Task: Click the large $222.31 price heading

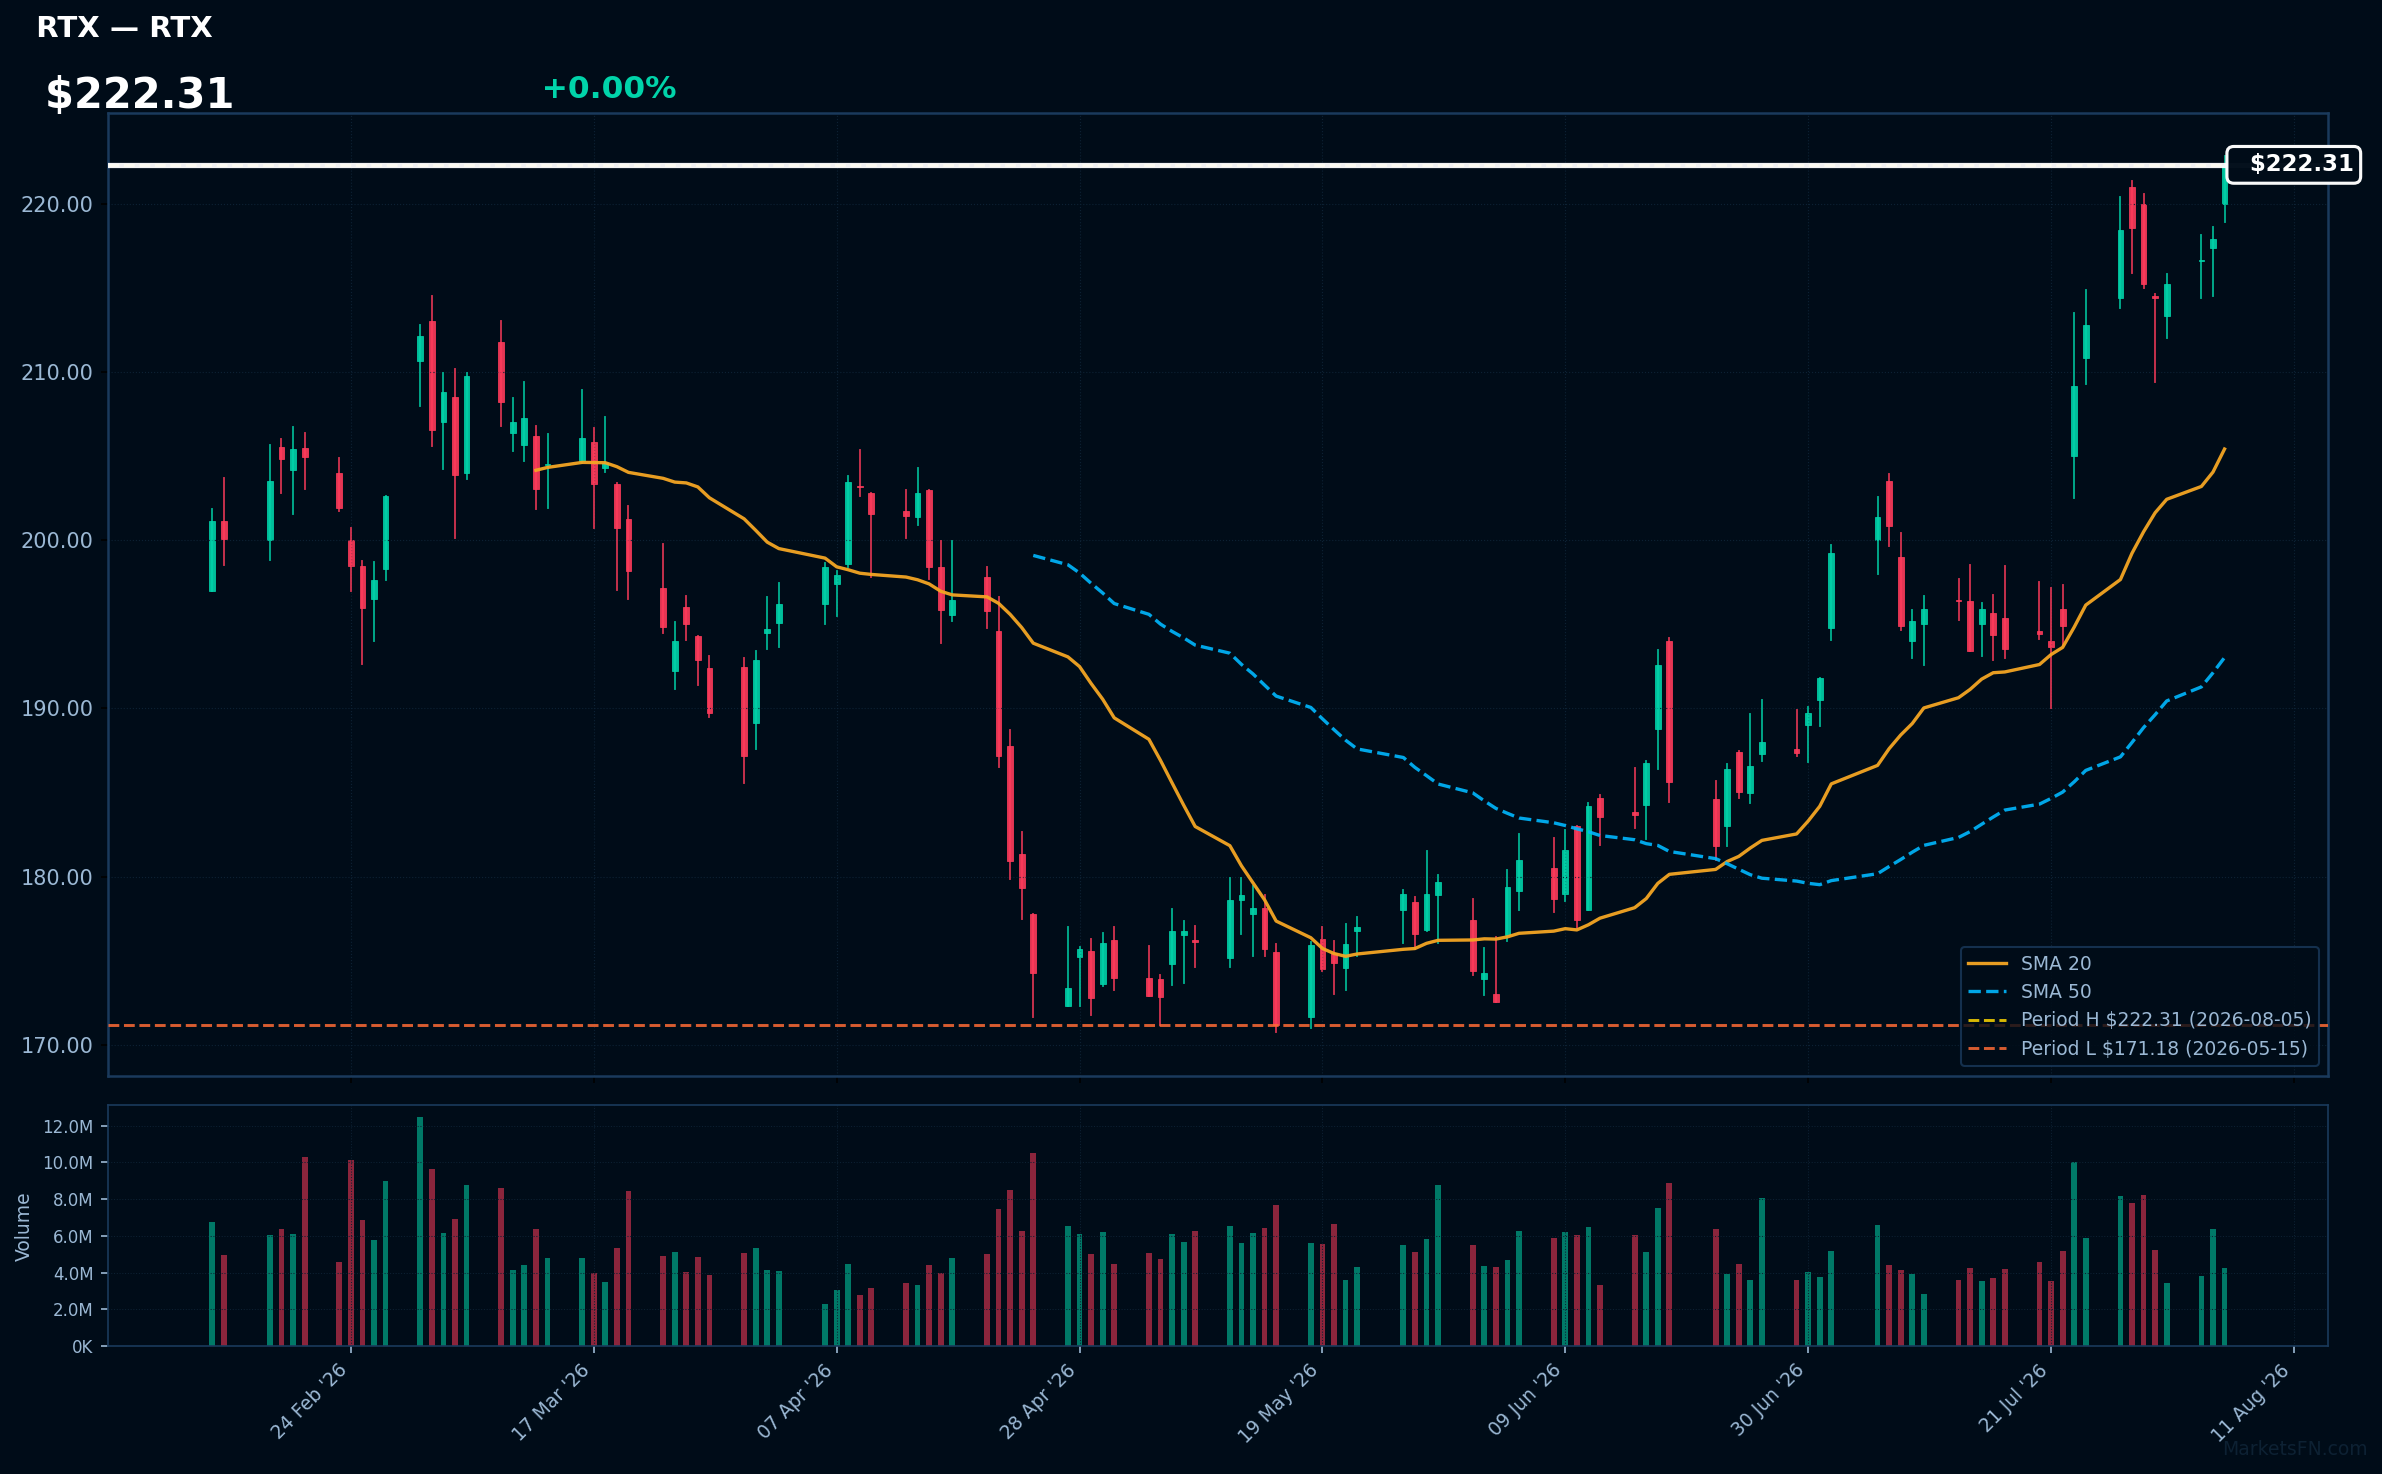Action: [x=139, y=94]
